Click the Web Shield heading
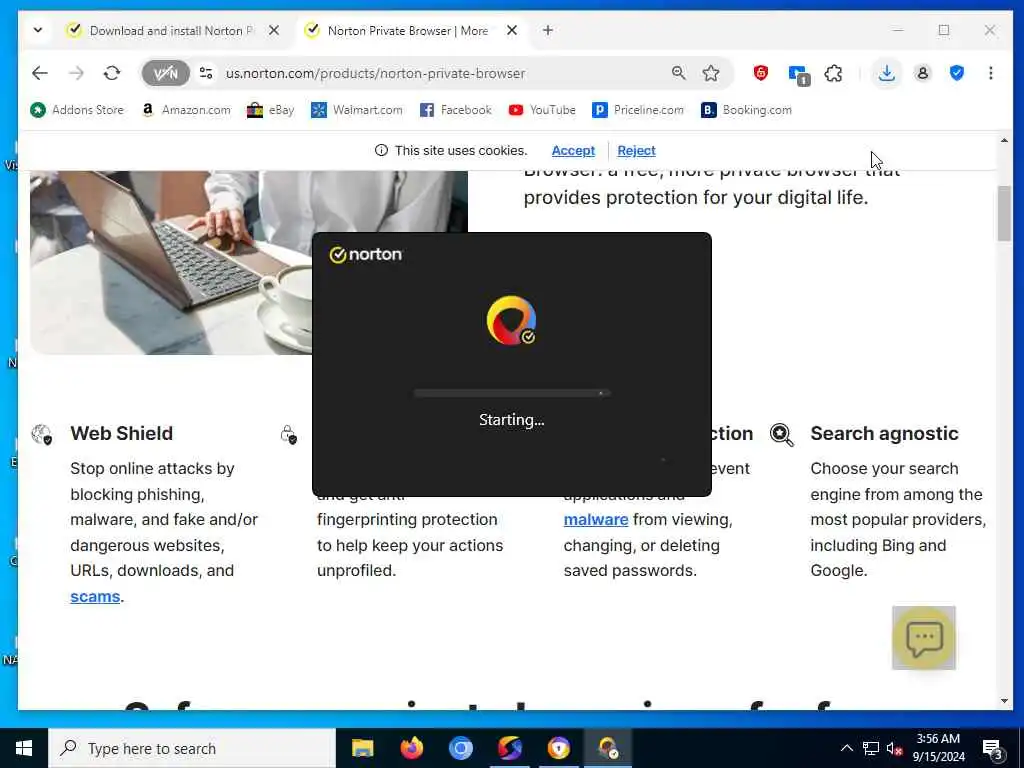The height and width of the screenshot is (768, 1024). [121, 434]
